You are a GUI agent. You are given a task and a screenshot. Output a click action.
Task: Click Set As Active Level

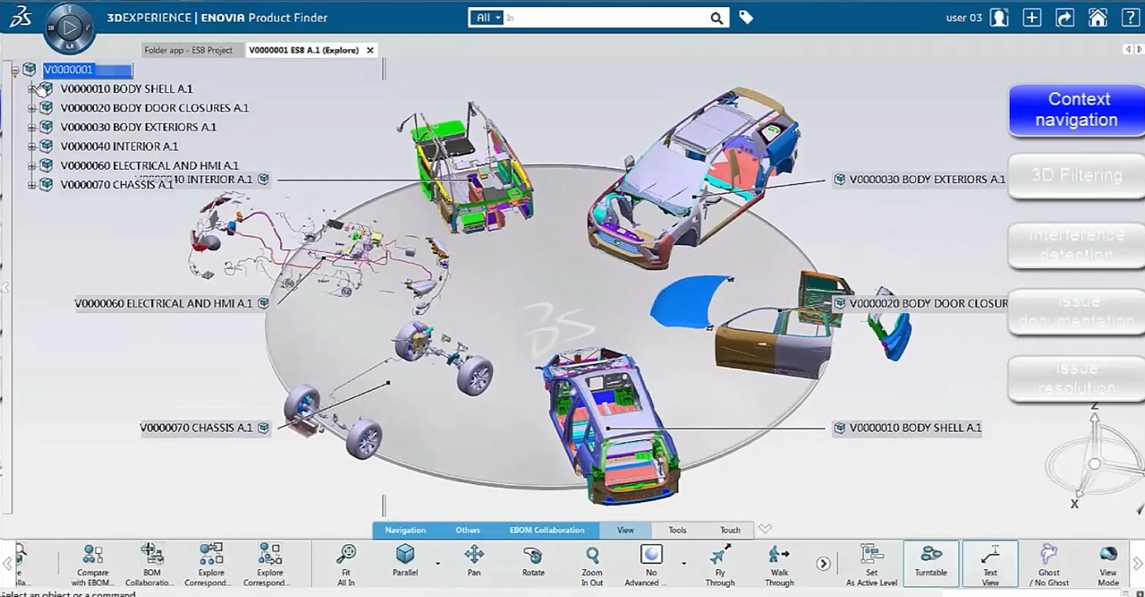871,564
